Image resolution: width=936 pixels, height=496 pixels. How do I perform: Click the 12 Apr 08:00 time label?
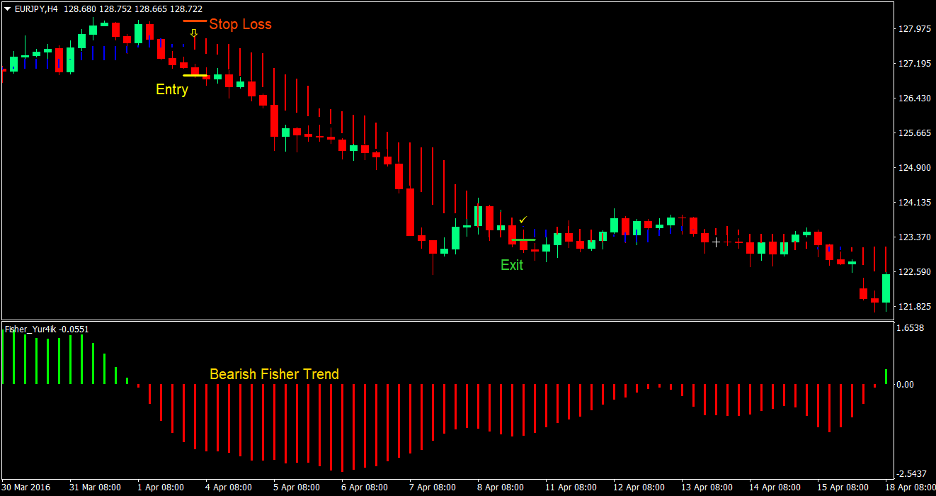point(639,486)
